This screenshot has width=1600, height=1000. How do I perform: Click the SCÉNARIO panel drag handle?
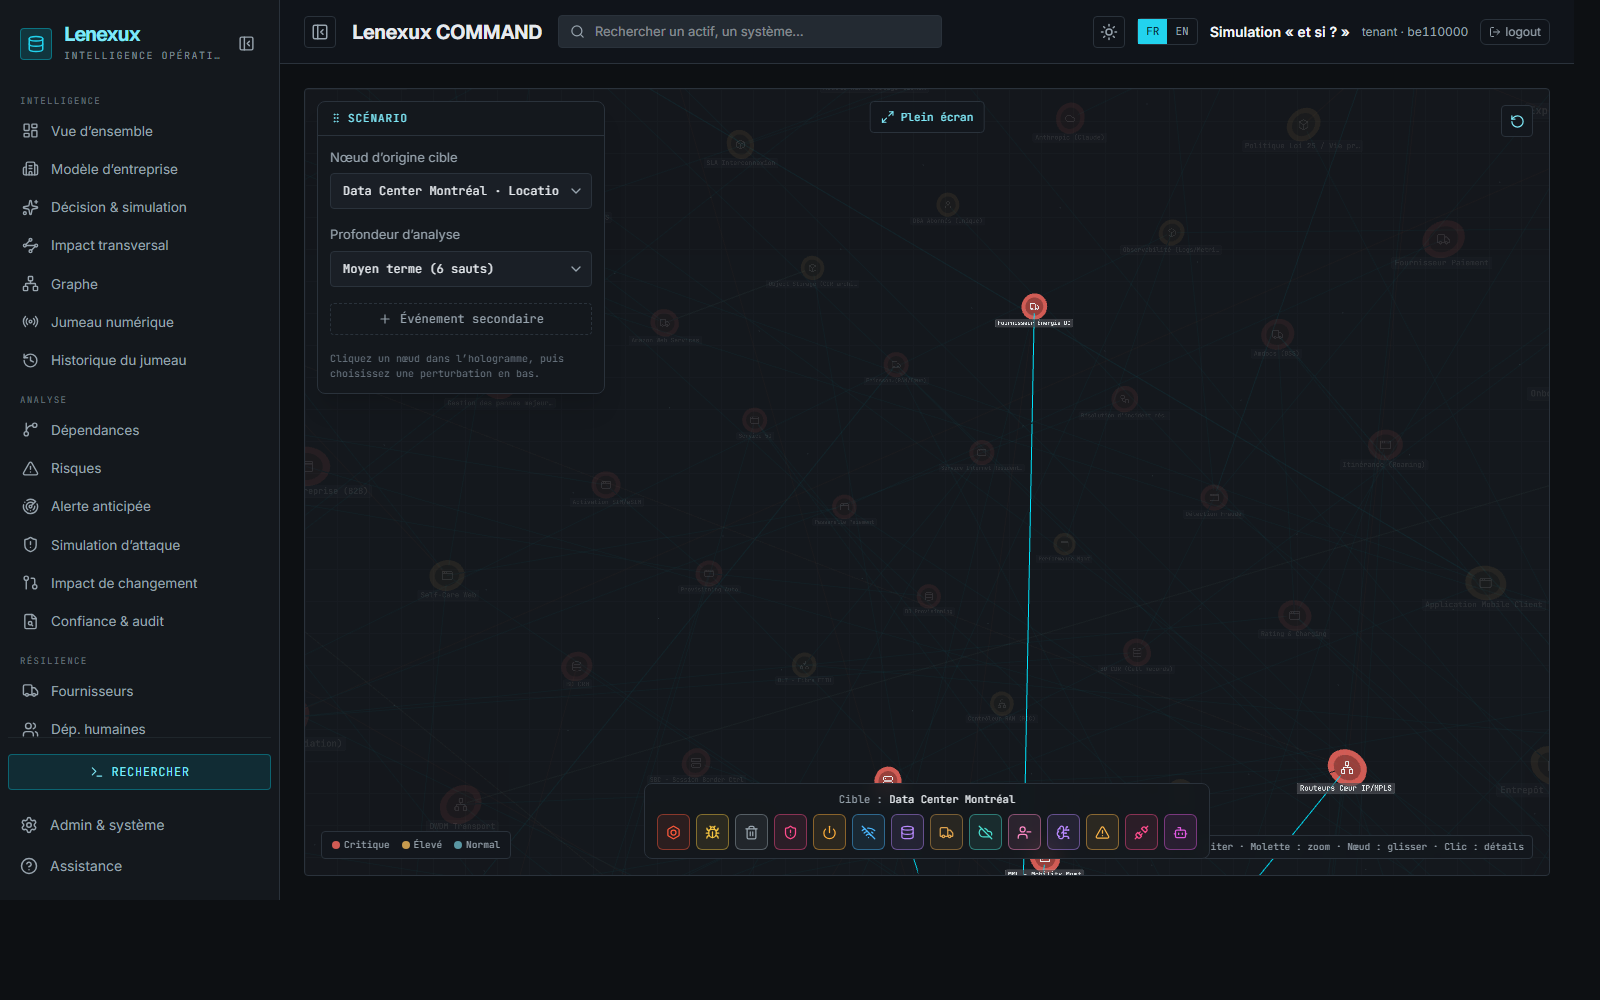pyautogui.click(x=336, y=118)
